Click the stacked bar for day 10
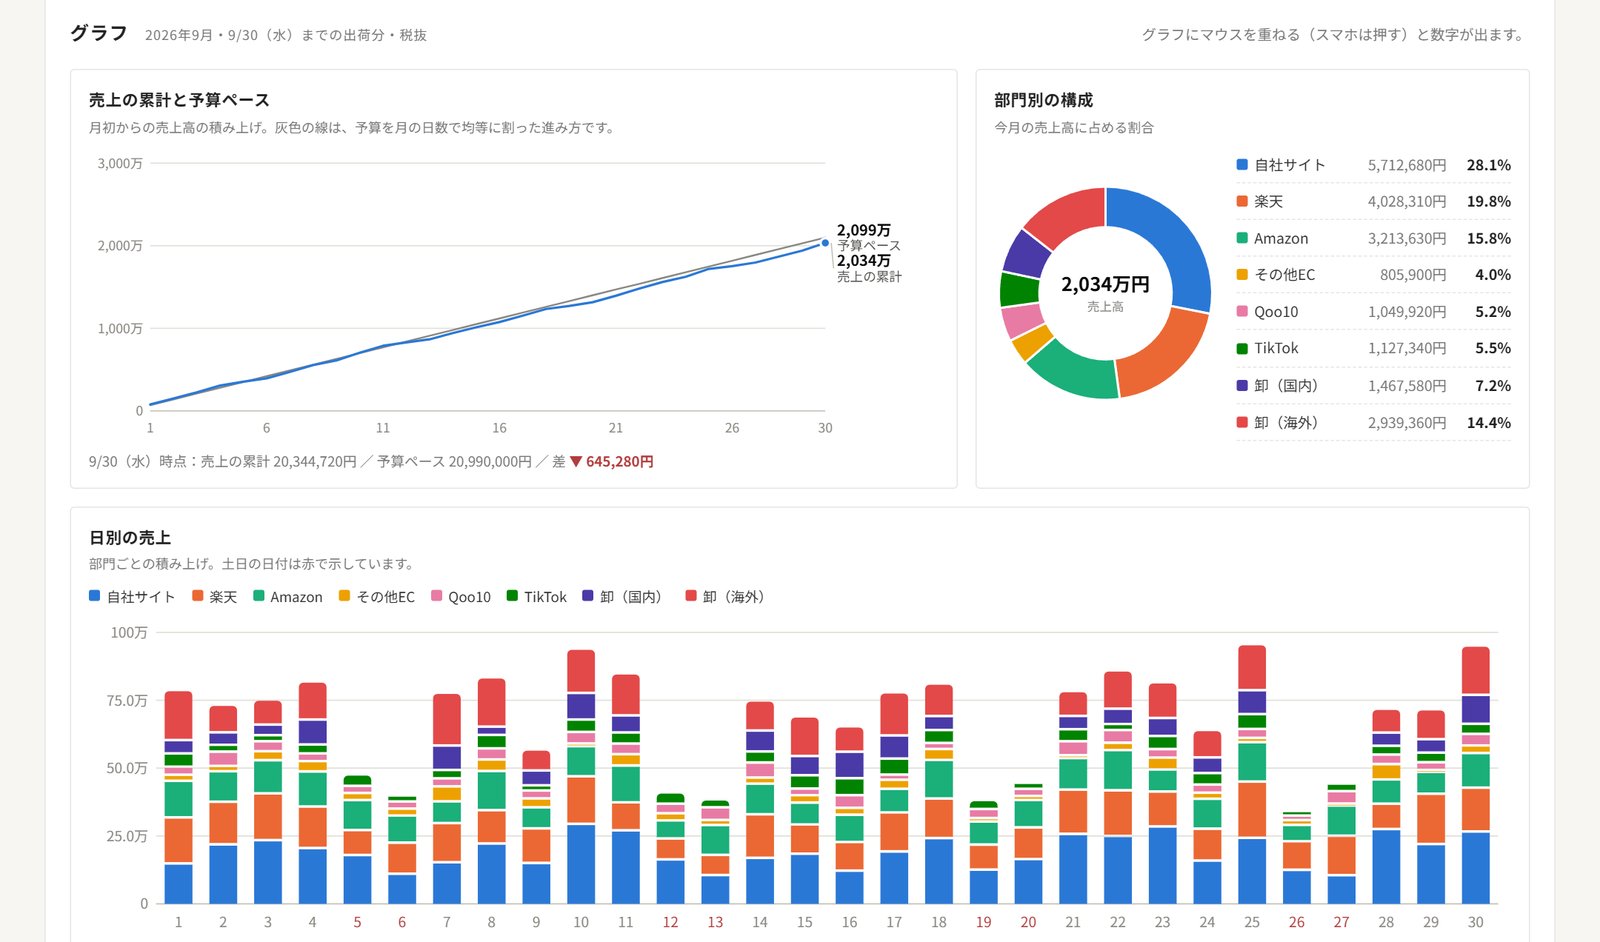1600x942 pixels. point(581,777)
